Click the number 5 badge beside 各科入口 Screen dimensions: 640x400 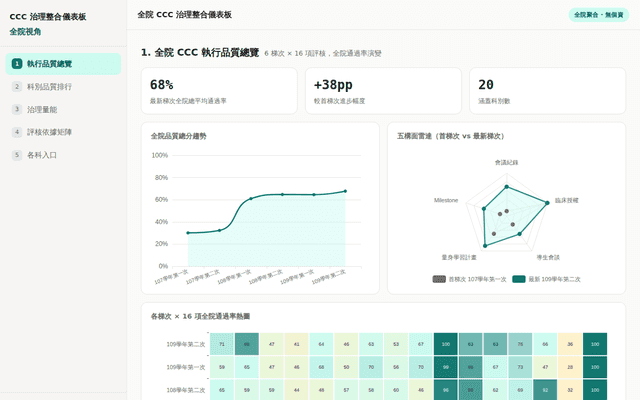tap(17, 155)
